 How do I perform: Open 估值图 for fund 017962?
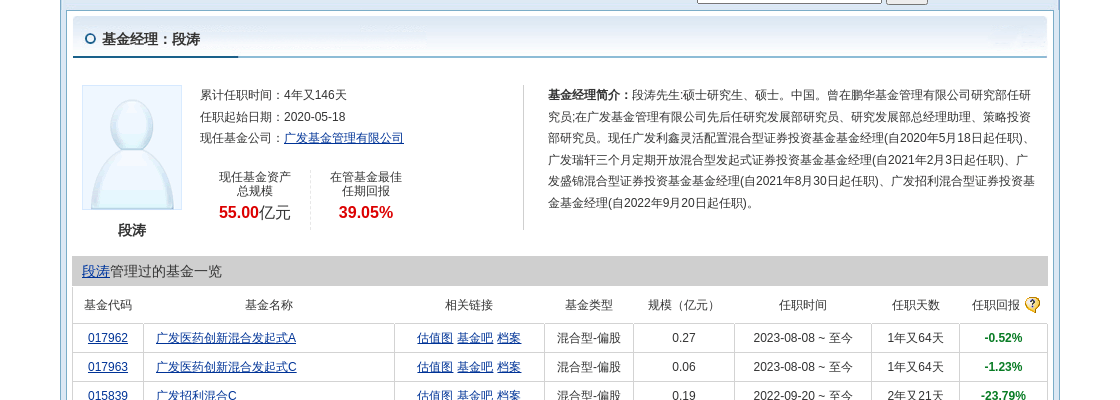(x=435, y=338)
